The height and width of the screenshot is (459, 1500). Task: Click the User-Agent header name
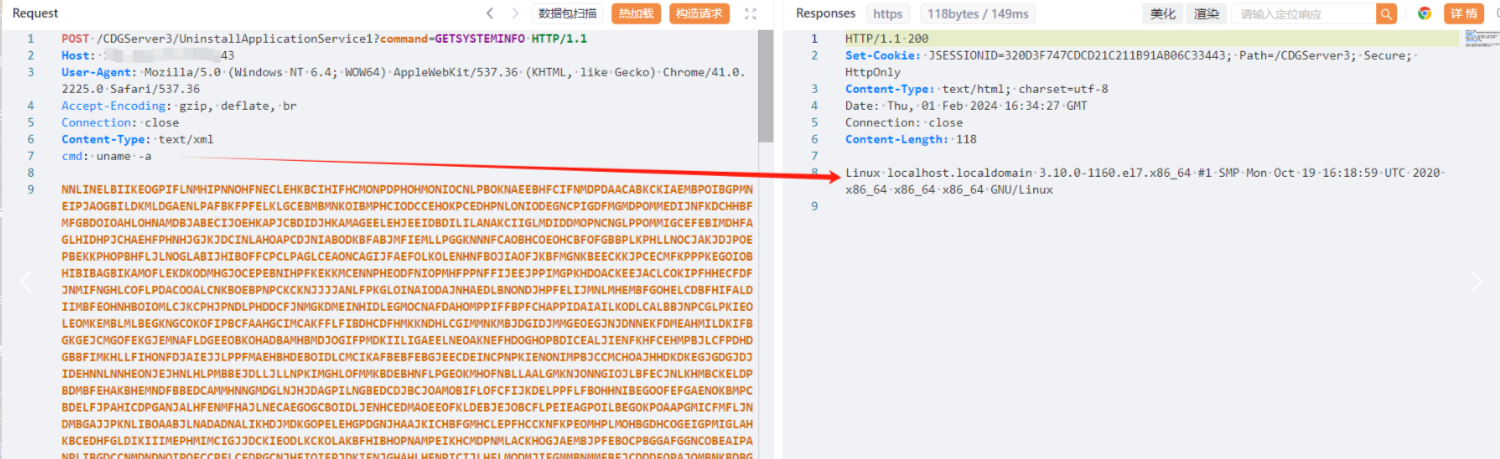[97, 73]
